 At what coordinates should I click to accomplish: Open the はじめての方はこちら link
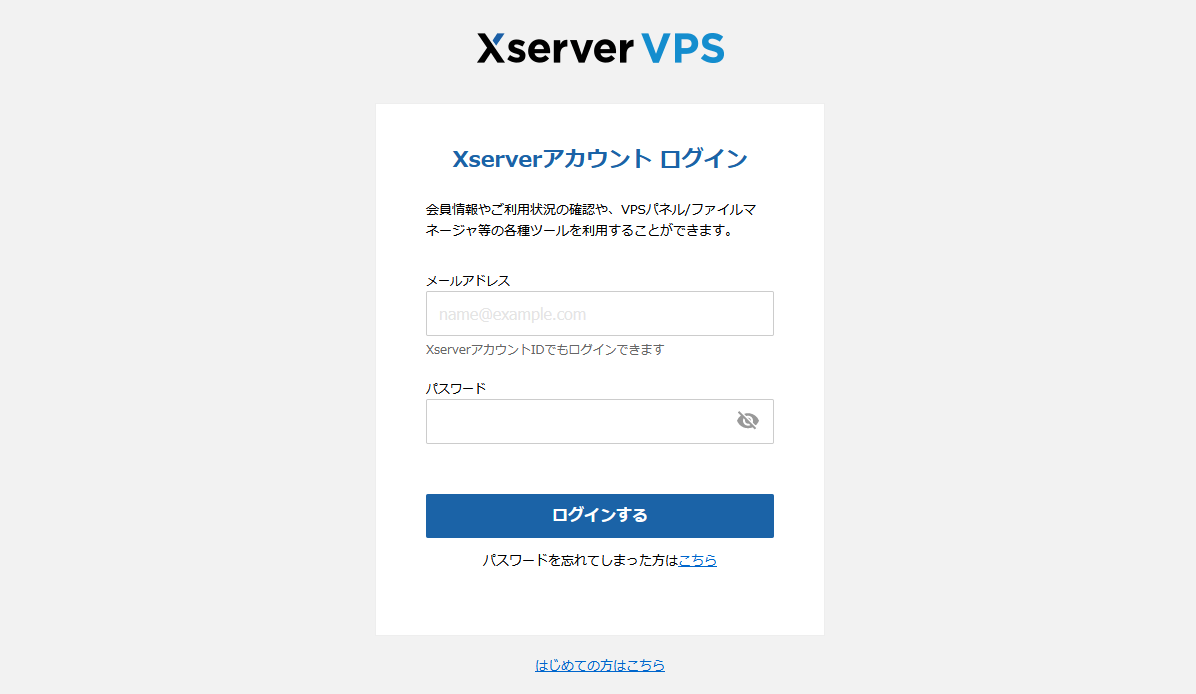[x=600, y=665]
